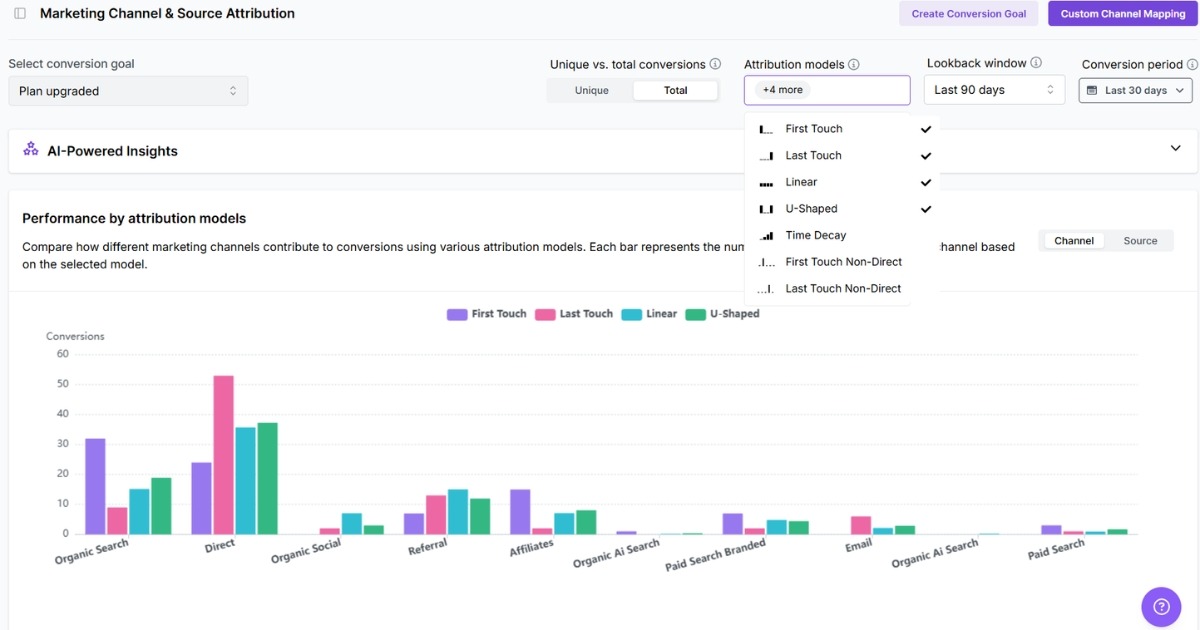Viewport: 1200px width, 630px height.
Task: Select the Time Decay attribution model icon
Action: pos(766,235)
